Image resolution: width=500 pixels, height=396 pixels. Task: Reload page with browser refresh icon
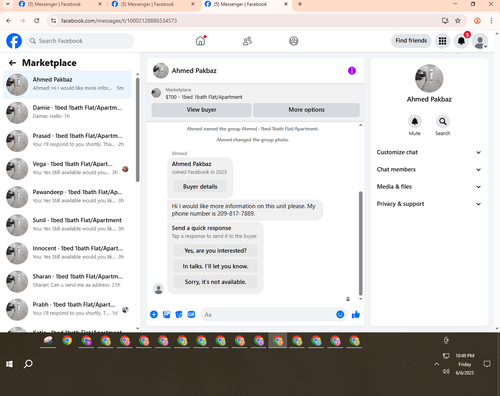[x=37, y=21]
